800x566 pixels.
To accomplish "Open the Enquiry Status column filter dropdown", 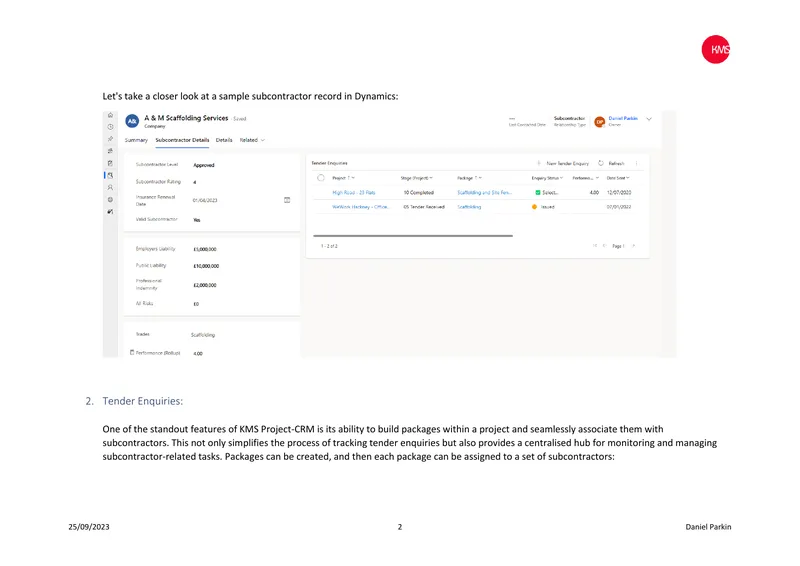I will point(562,178).
